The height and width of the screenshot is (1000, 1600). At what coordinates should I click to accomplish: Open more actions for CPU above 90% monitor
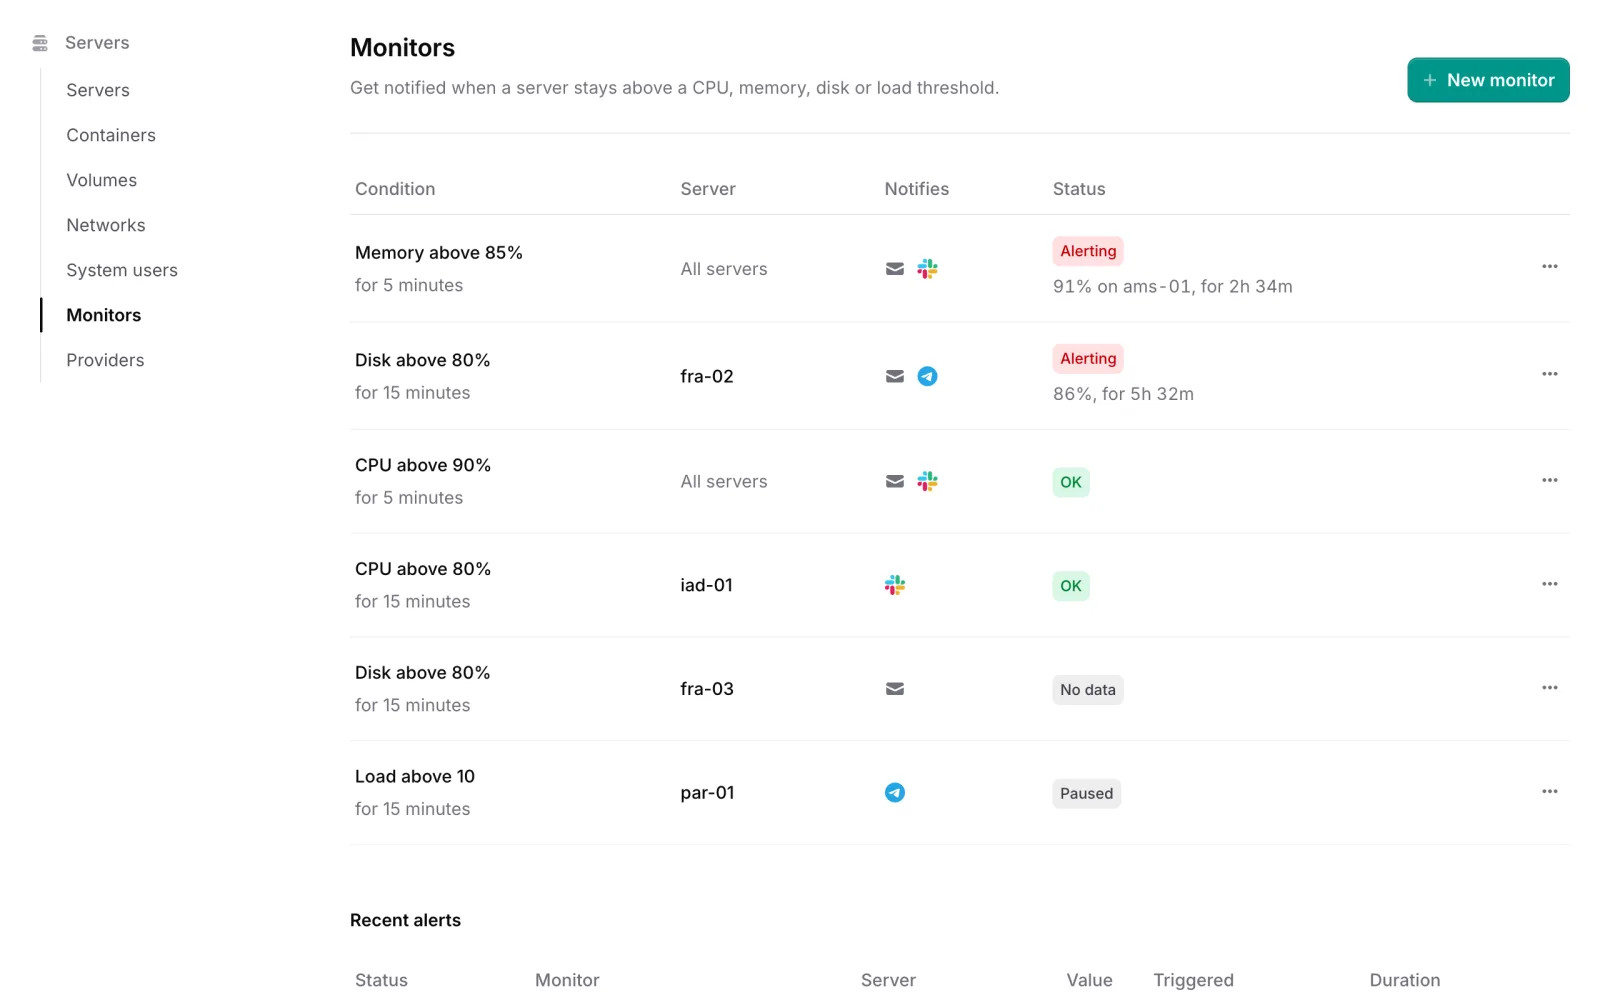point(1549,480)
